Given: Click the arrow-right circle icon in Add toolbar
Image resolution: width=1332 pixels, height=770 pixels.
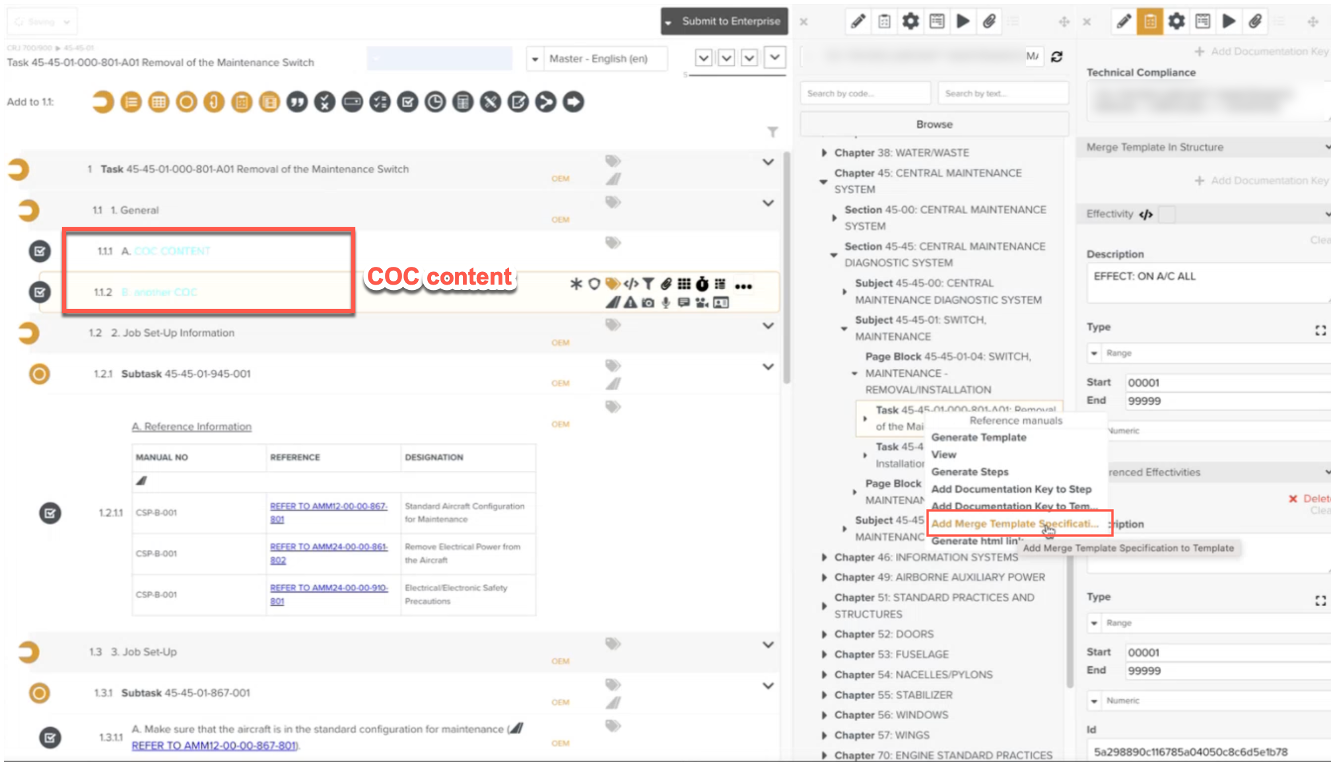Looking at the screenshot, I should 573,102.
